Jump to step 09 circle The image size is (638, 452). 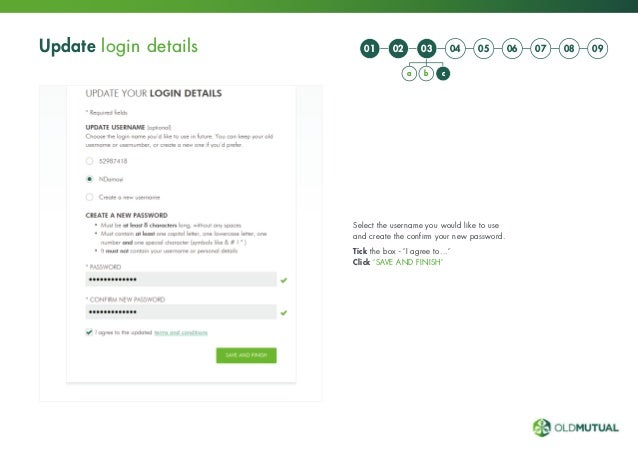tap(597, 48)
